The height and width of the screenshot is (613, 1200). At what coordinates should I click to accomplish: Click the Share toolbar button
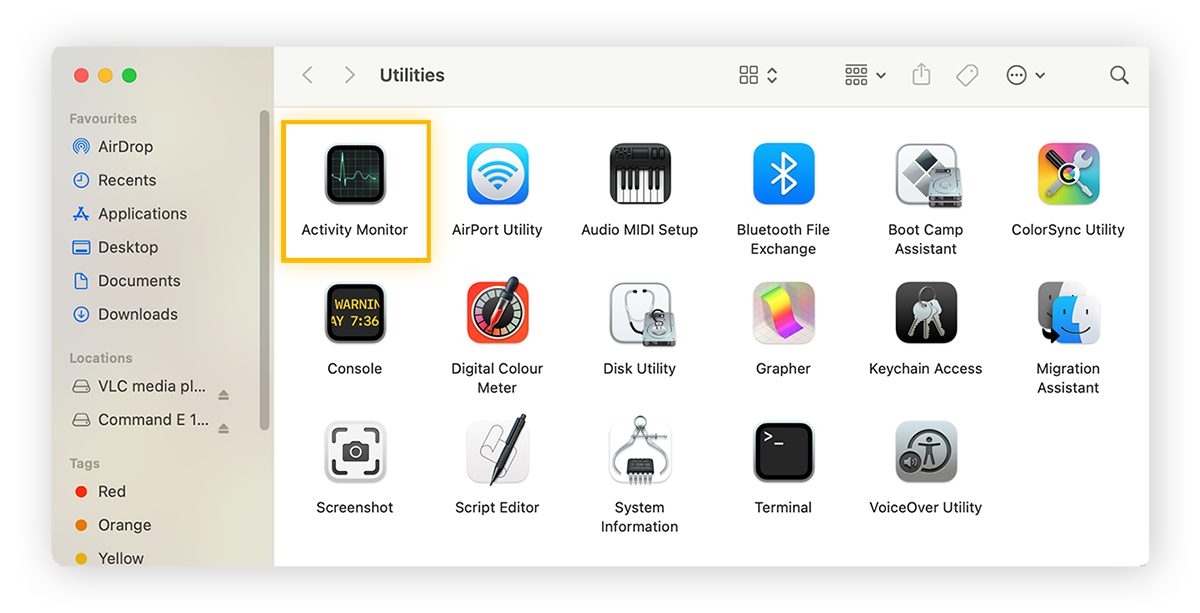click(x=921, y=75)
